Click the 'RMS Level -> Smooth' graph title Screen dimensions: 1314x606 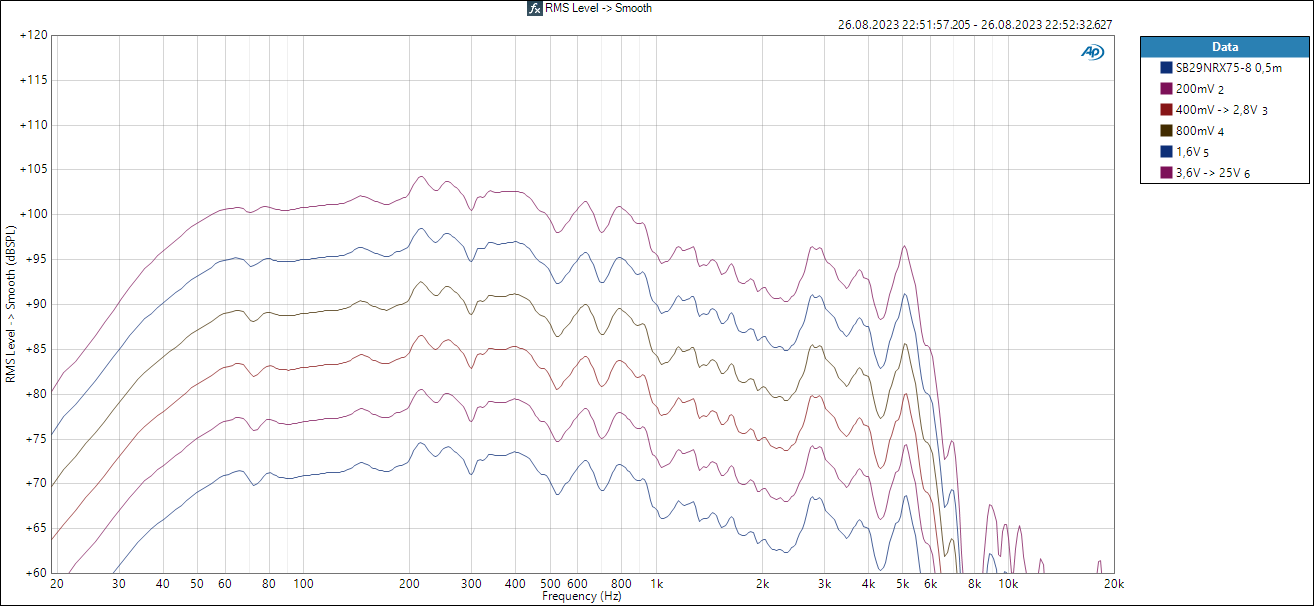(x=598, y=8)
